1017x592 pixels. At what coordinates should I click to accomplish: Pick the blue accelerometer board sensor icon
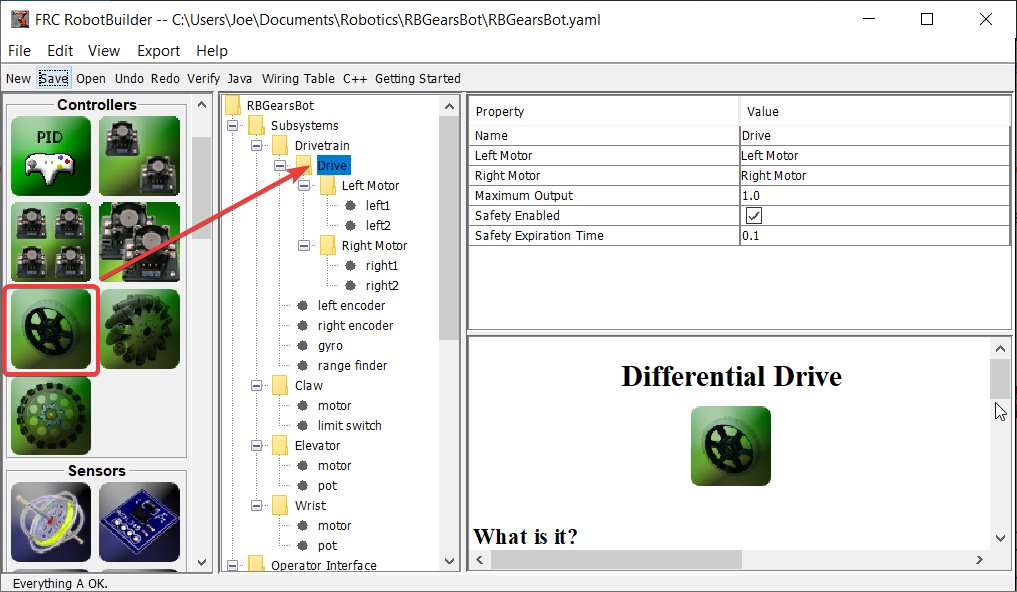[x=139, y=522]
